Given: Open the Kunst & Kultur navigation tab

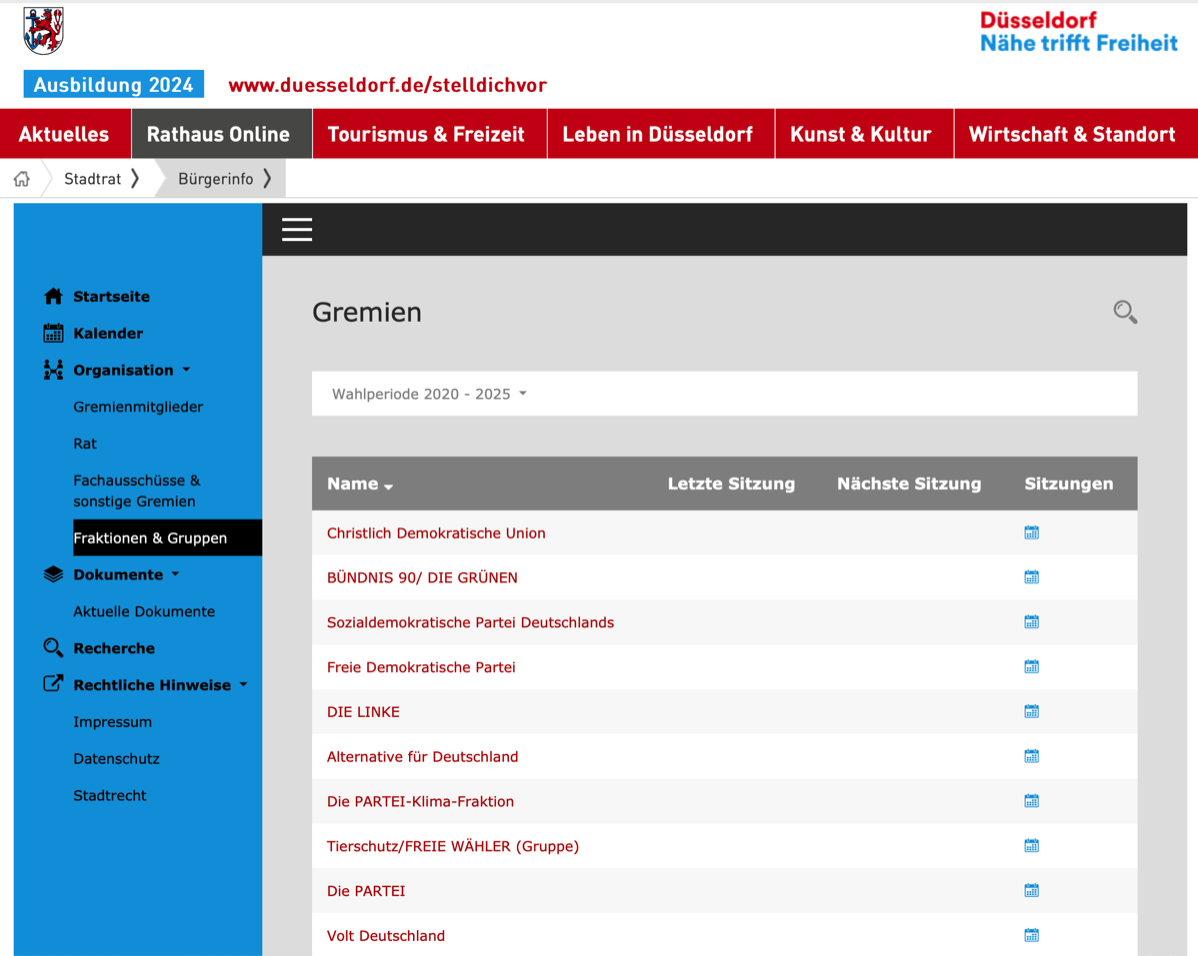Looking at the screenshot, I should (x=864, y=134).
